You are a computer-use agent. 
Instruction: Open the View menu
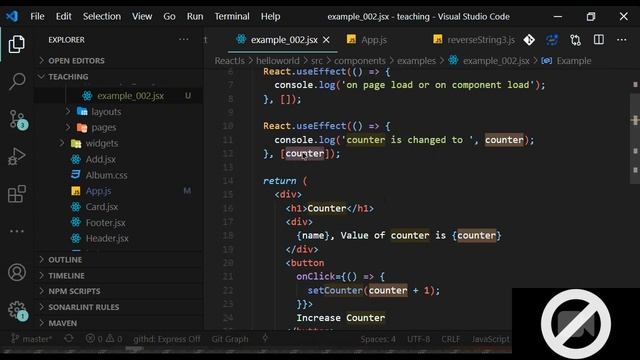coord(142,16)
